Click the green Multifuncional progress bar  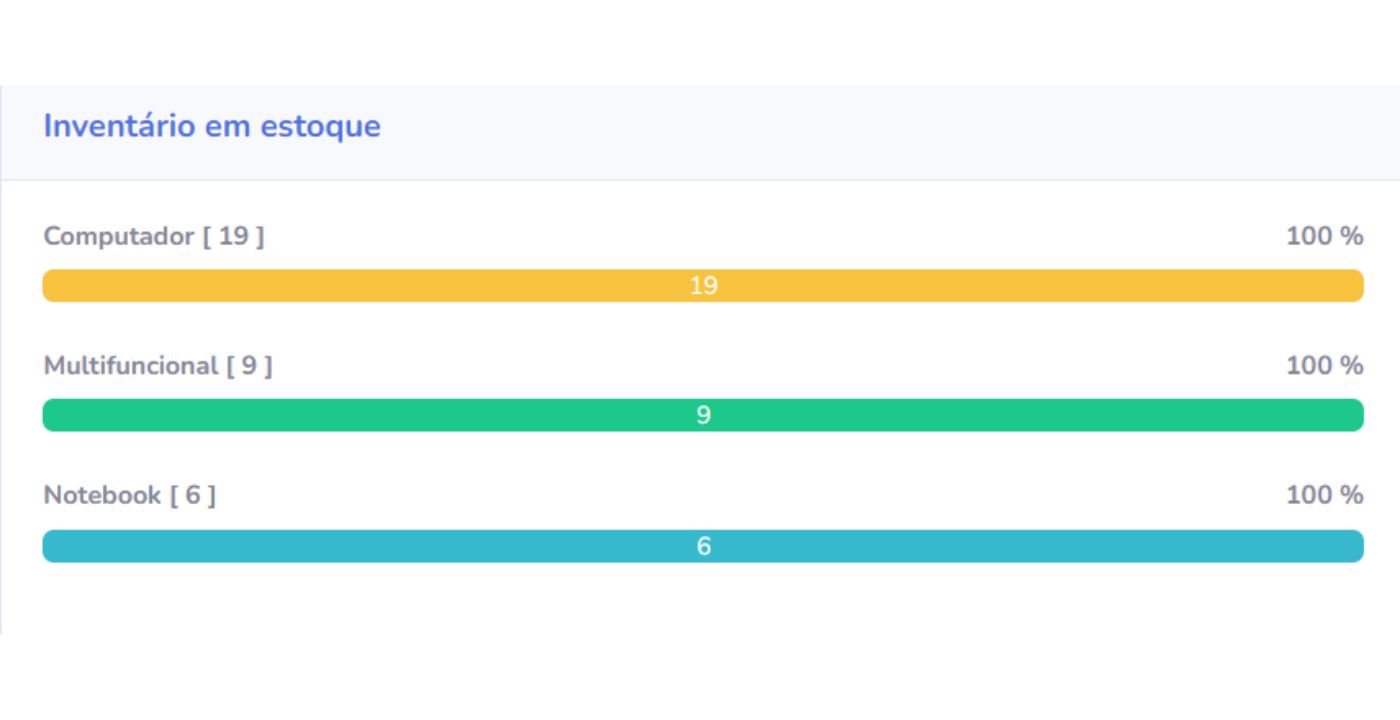click(703, 415)
